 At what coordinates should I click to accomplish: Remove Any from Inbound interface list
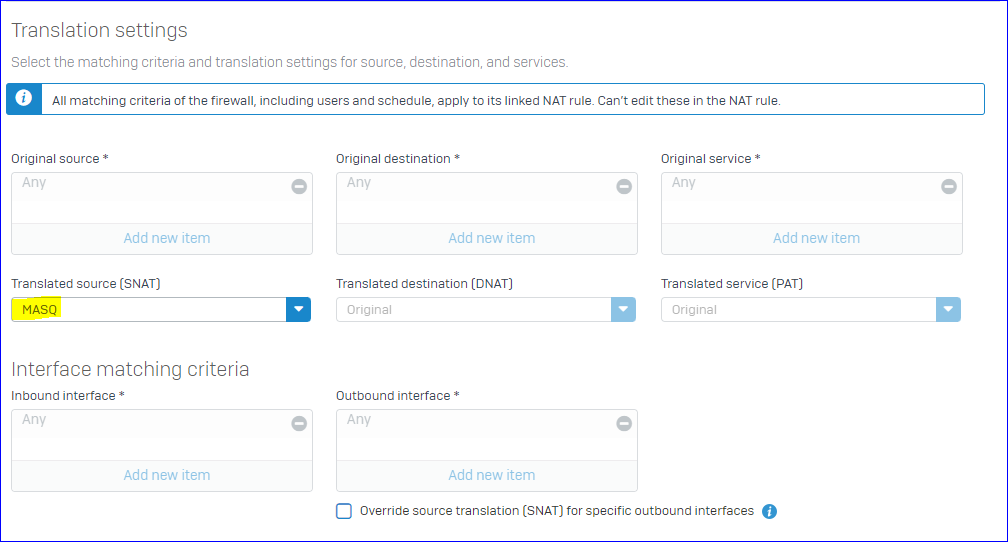(299, 423)
